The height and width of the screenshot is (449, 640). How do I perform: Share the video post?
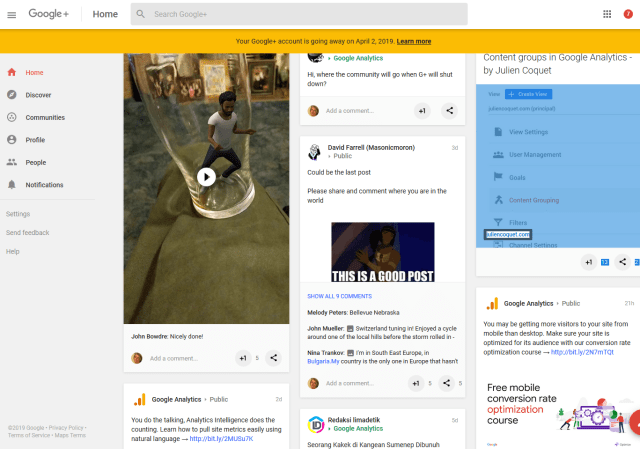pyautogui.click(x=273, y=358)
